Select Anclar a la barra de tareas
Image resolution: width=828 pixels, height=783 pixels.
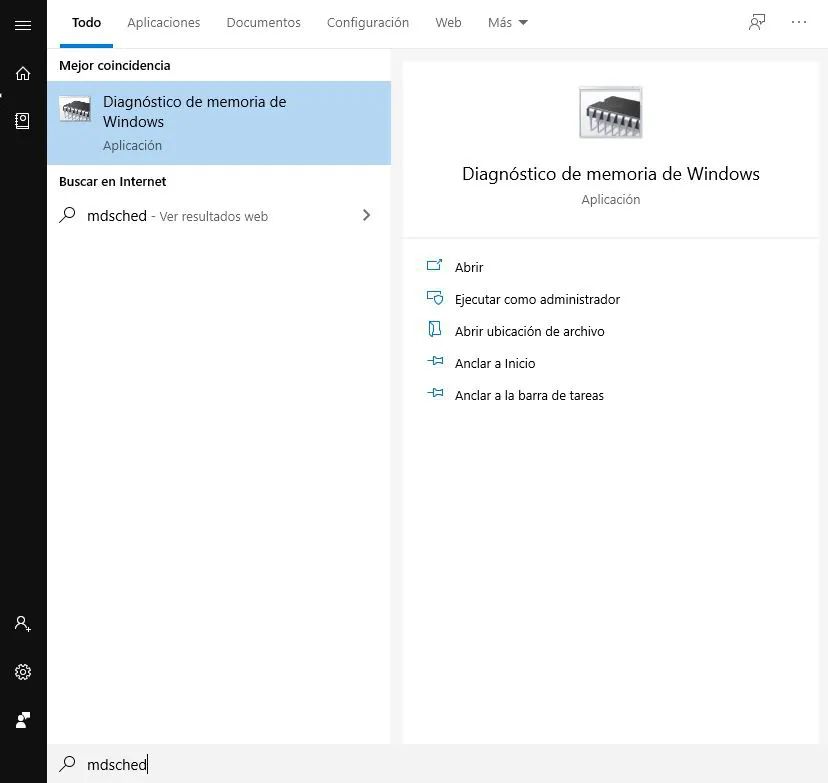[529, 395]
